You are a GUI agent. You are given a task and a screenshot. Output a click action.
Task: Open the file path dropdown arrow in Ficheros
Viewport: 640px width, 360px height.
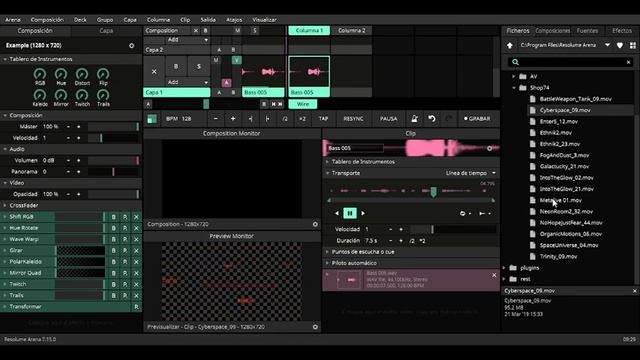(x=607, y=45)
